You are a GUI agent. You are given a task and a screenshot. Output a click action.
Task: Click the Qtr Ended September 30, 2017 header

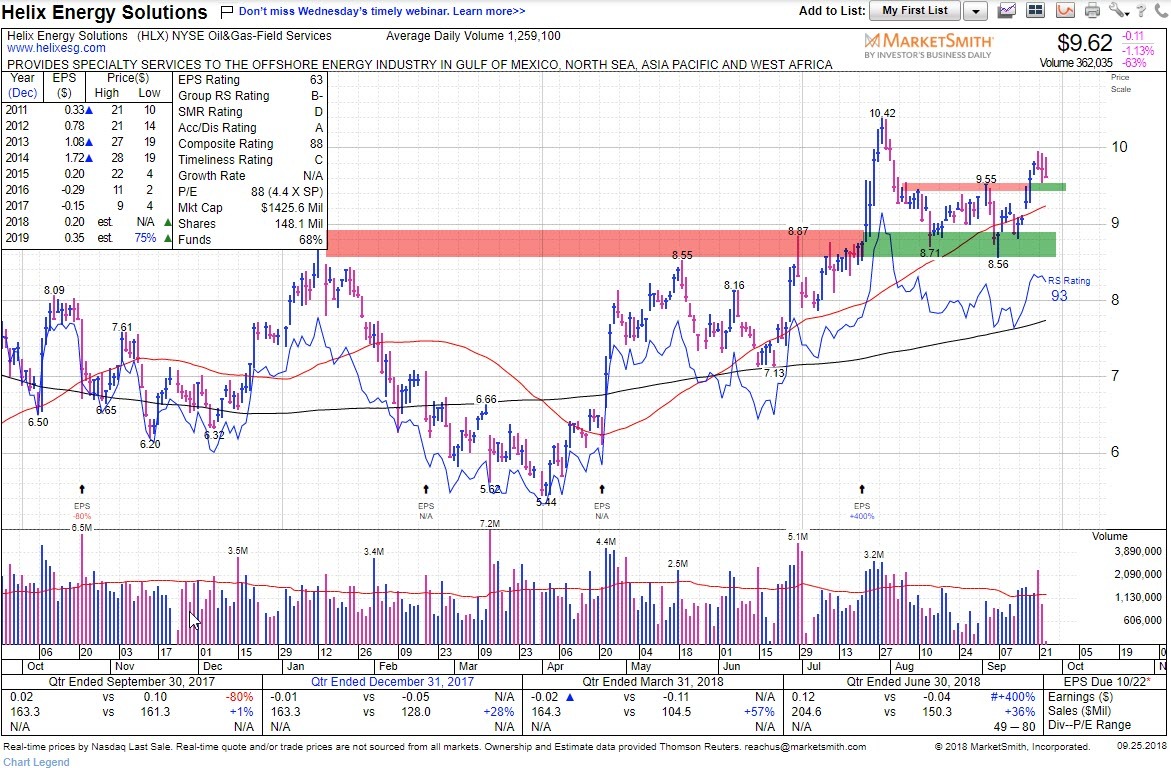(131, 682)
